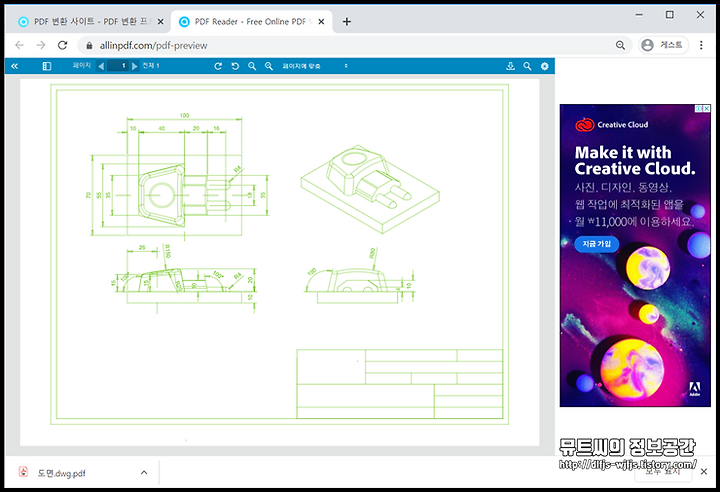This screenshot has width=720, height=492.
Task: View site security lock info
Action: click(x=90, y=45)
